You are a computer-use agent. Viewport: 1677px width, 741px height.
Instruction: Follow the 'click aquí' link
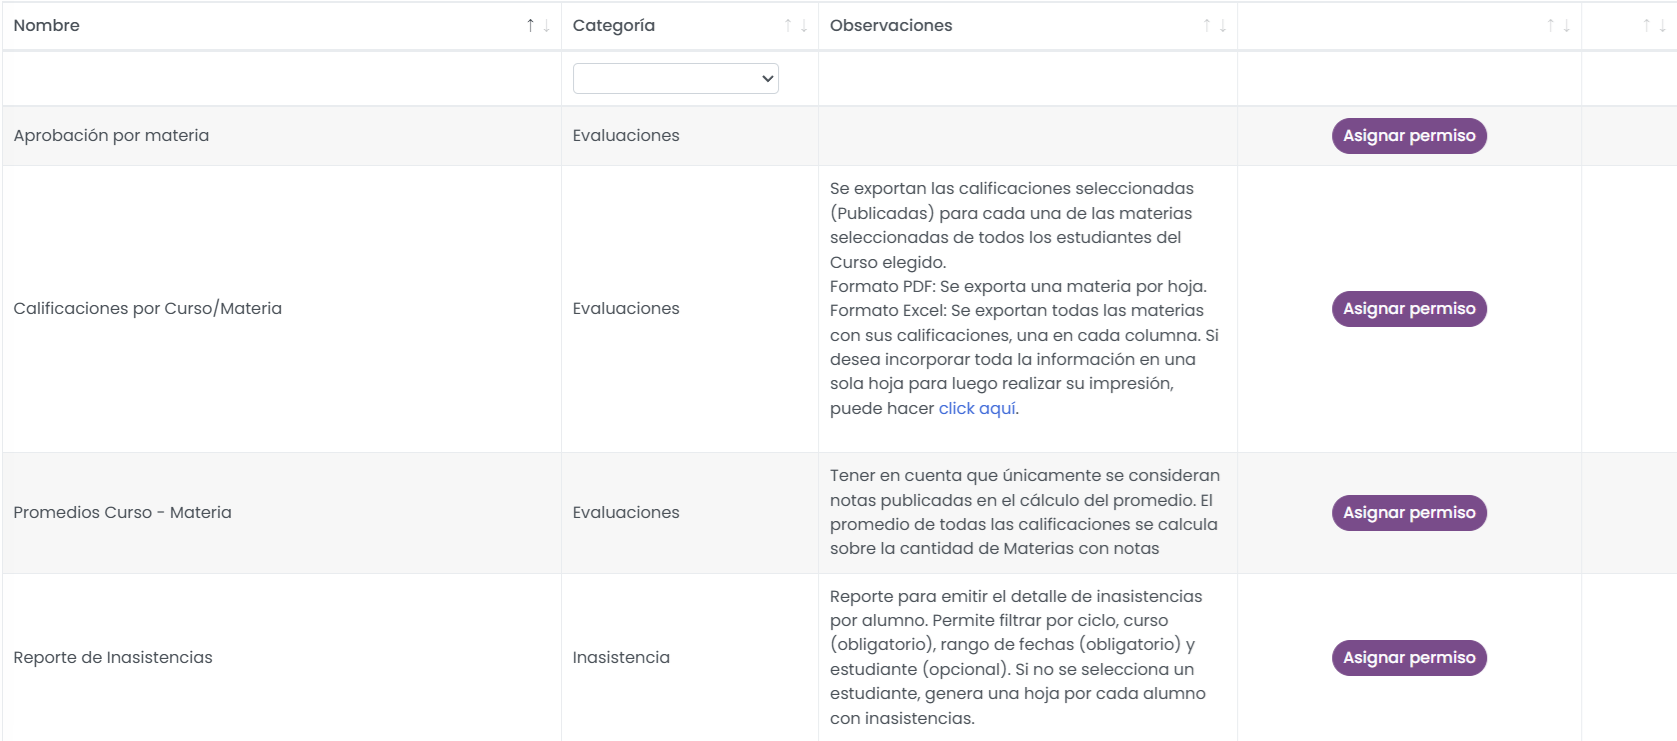(976, 408)
